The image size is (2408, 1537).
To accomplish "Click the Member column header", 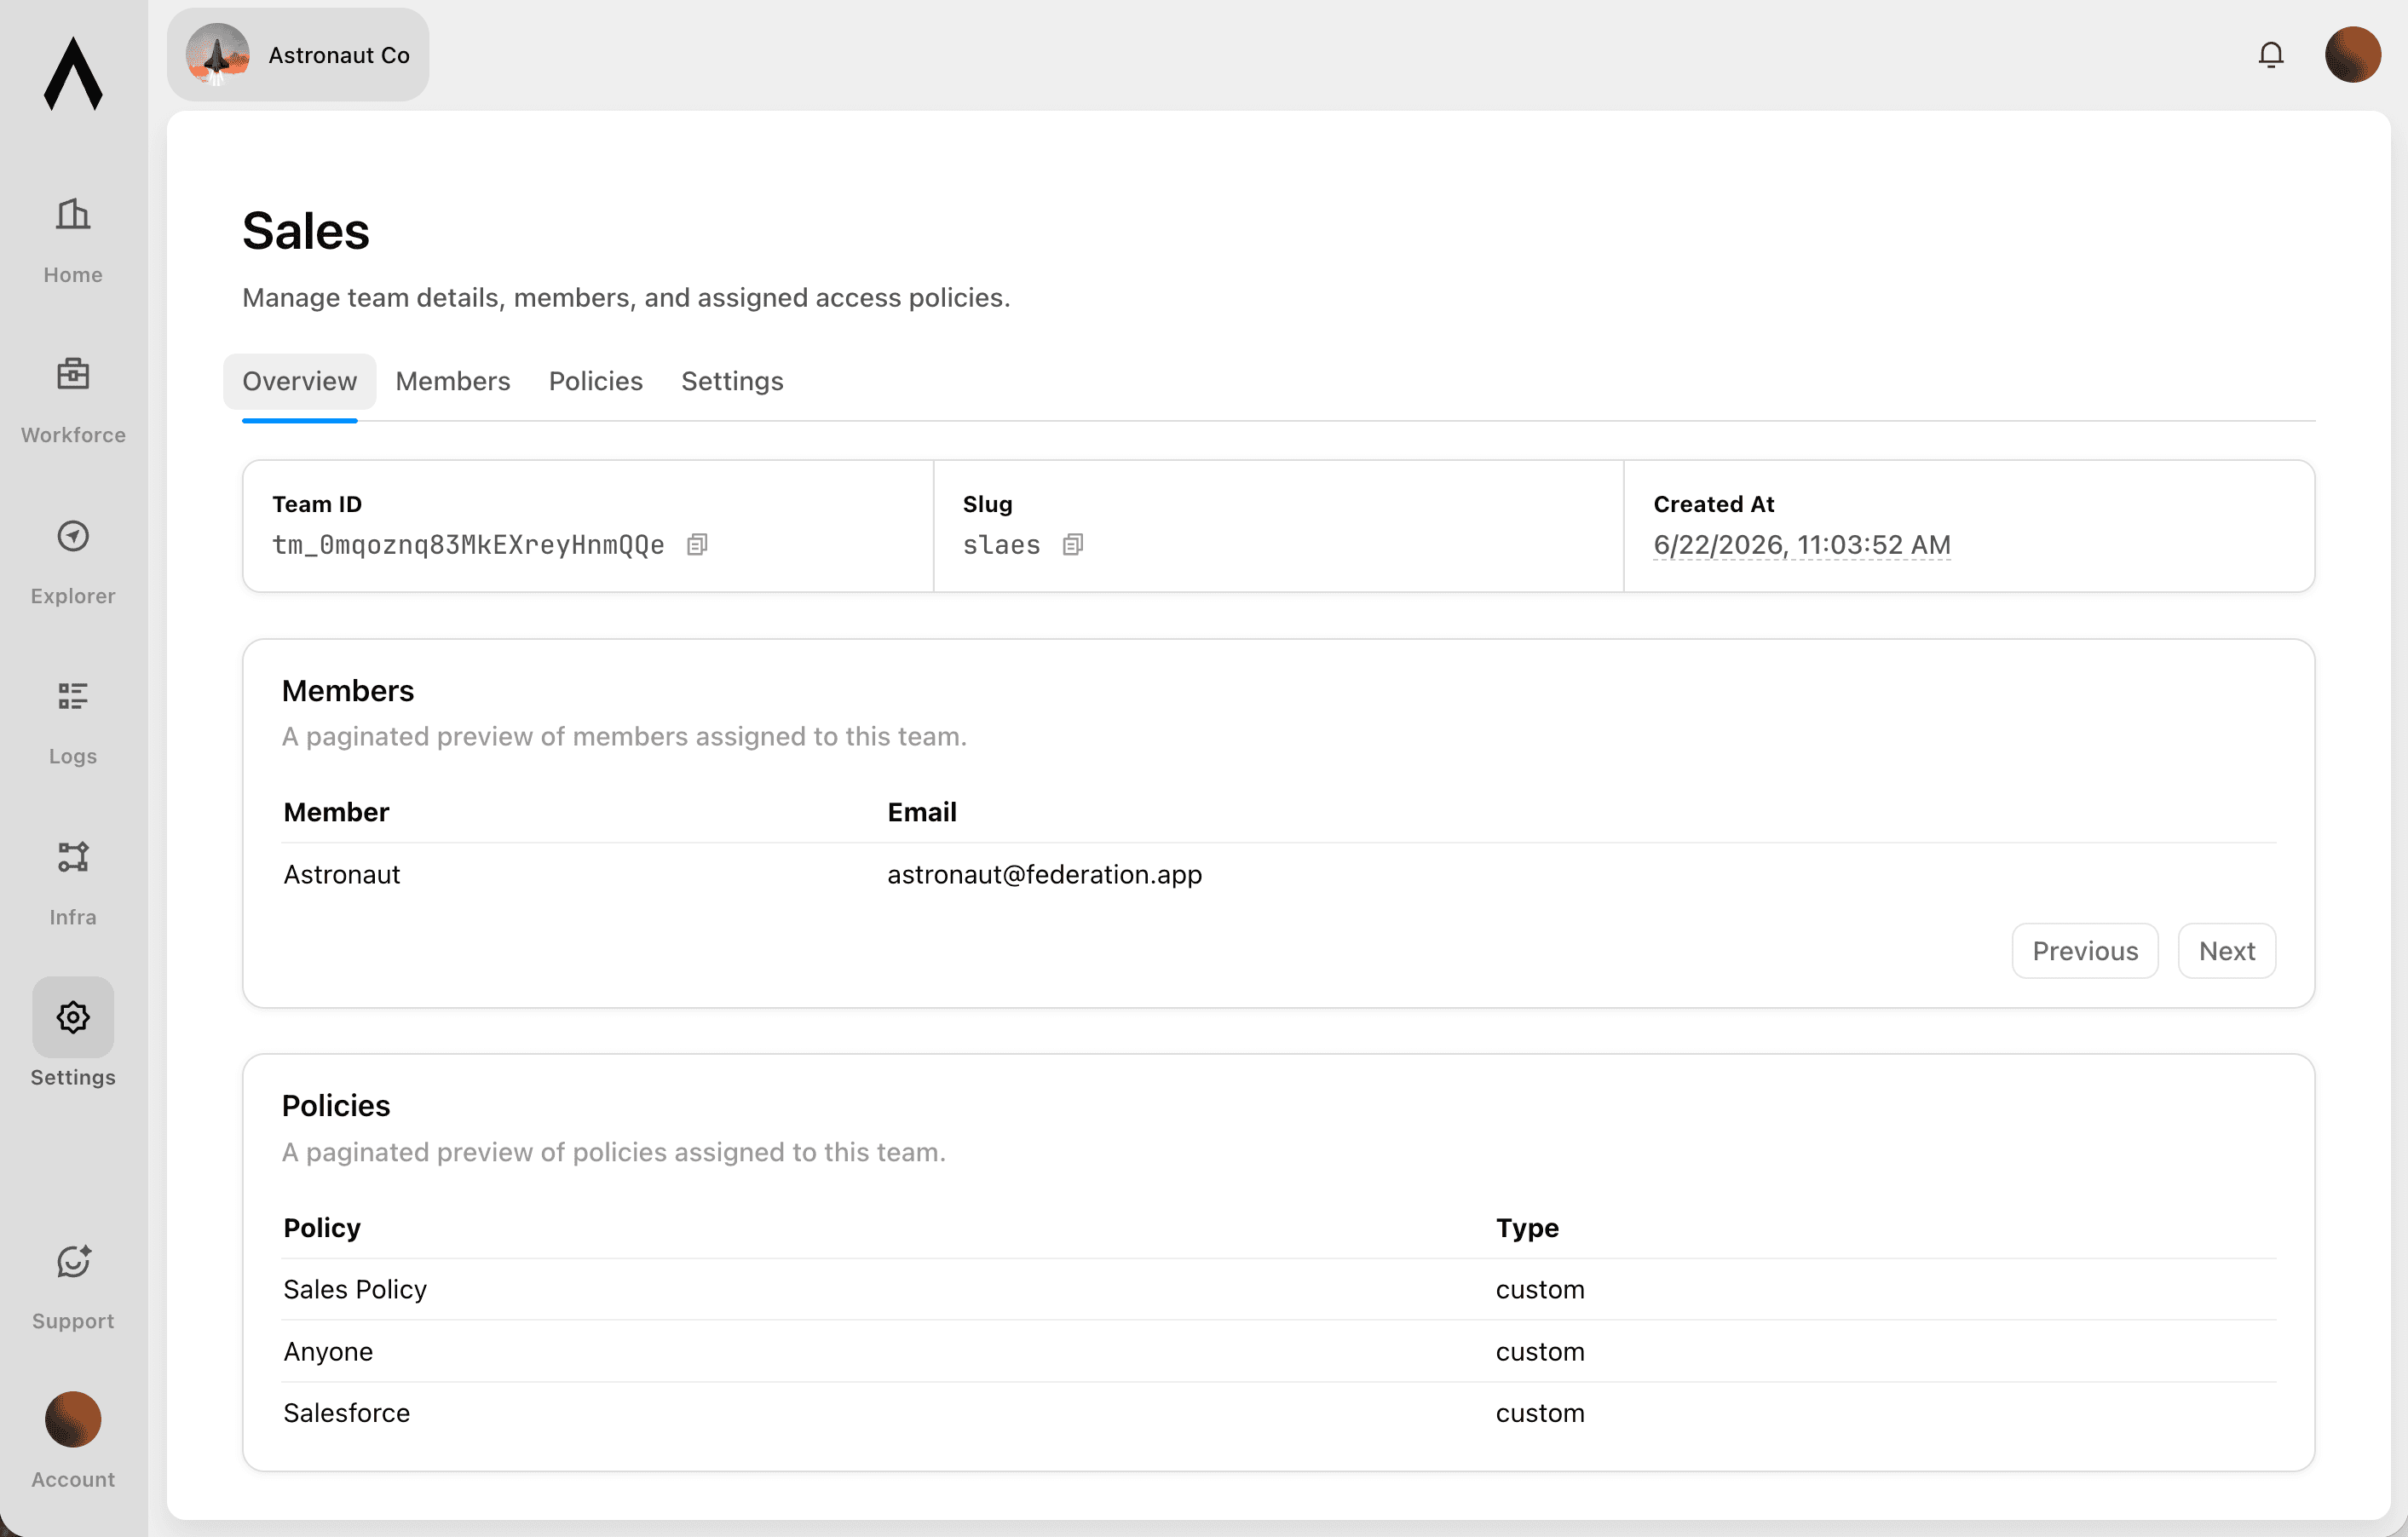I will 336,812.
